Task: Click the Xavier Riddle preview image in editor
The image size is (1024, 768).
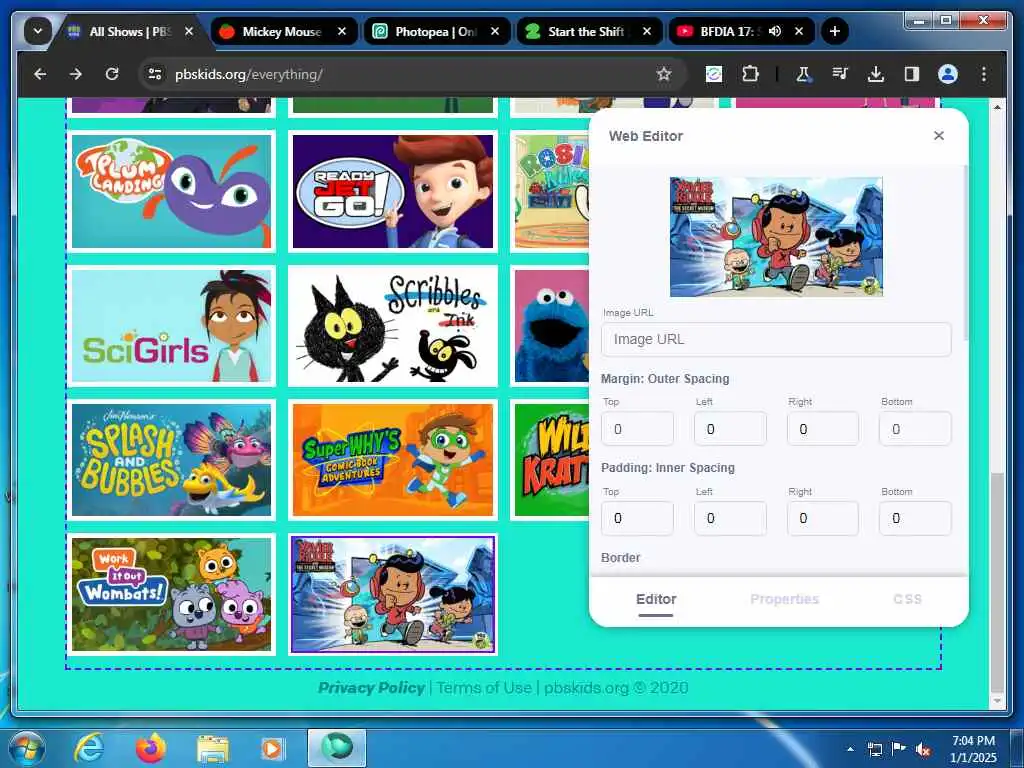Action: [776, 236]
